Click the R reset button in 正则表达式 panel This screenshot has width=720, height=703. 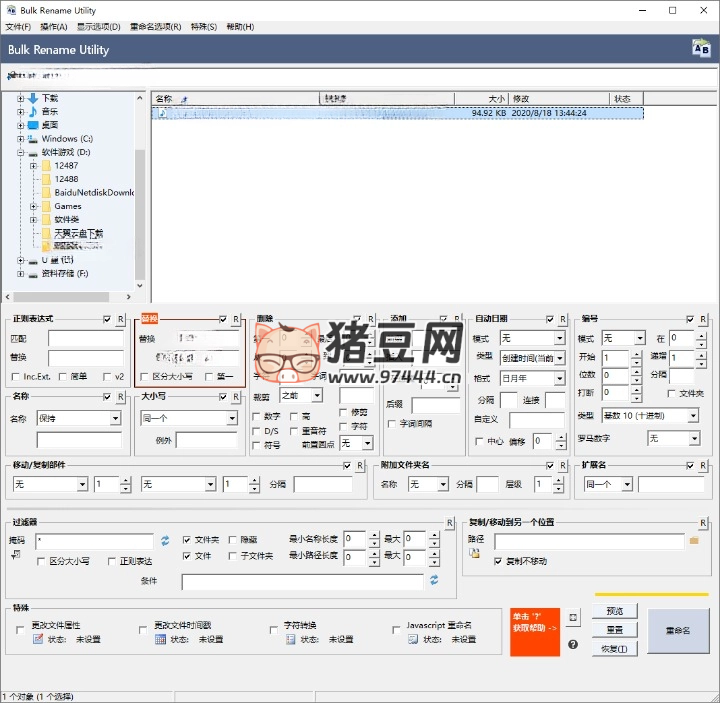point(120,319)
